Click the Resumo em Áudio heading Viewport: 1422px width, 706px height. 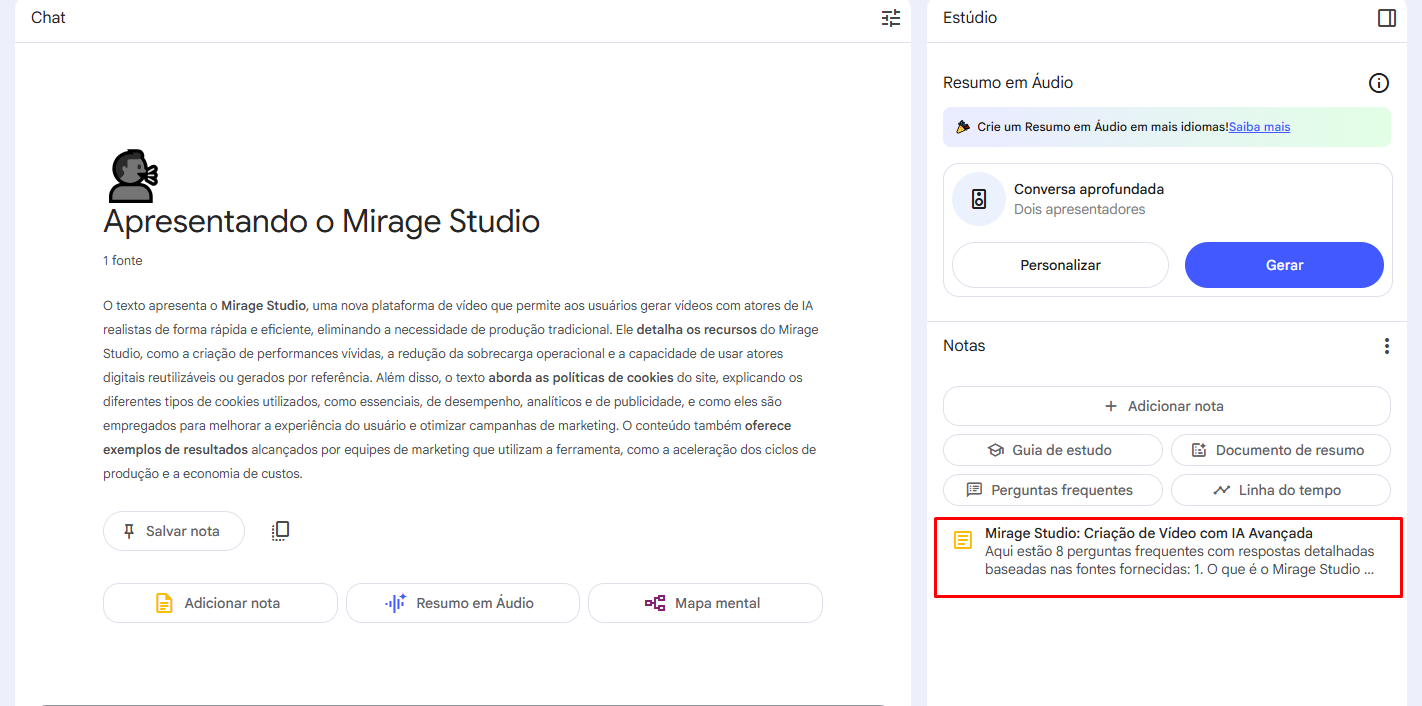pyautogui.click(x=1008, y=83)
